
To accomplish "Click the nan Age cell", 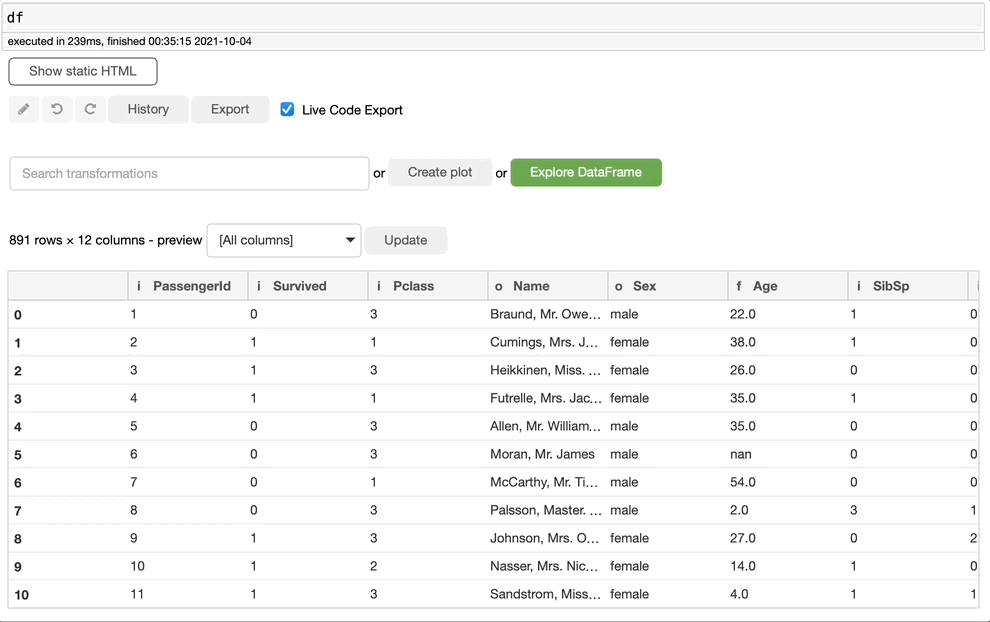I will (741, 454).
